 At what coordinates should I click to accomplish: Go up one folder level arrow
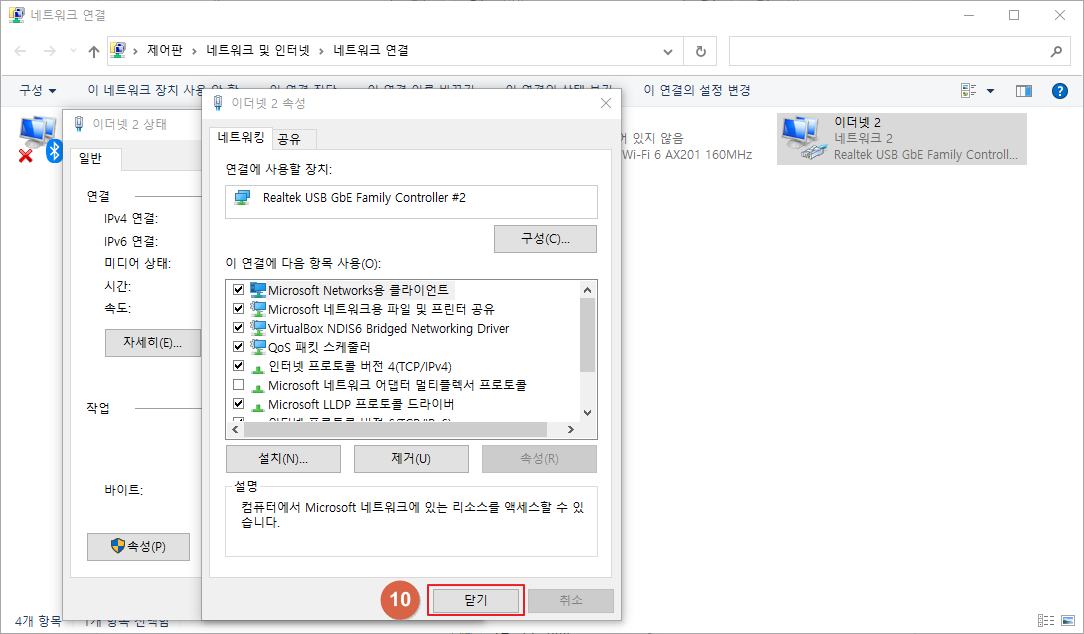pos(94,51)
